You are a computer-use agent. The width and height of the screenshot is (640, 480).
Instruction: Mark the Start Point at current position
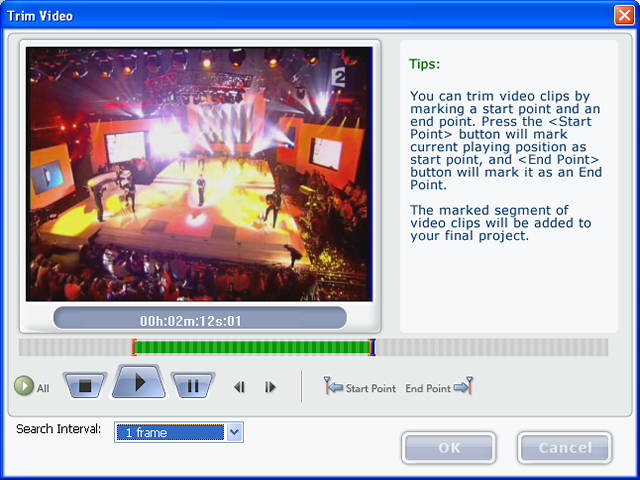(360, 388)
